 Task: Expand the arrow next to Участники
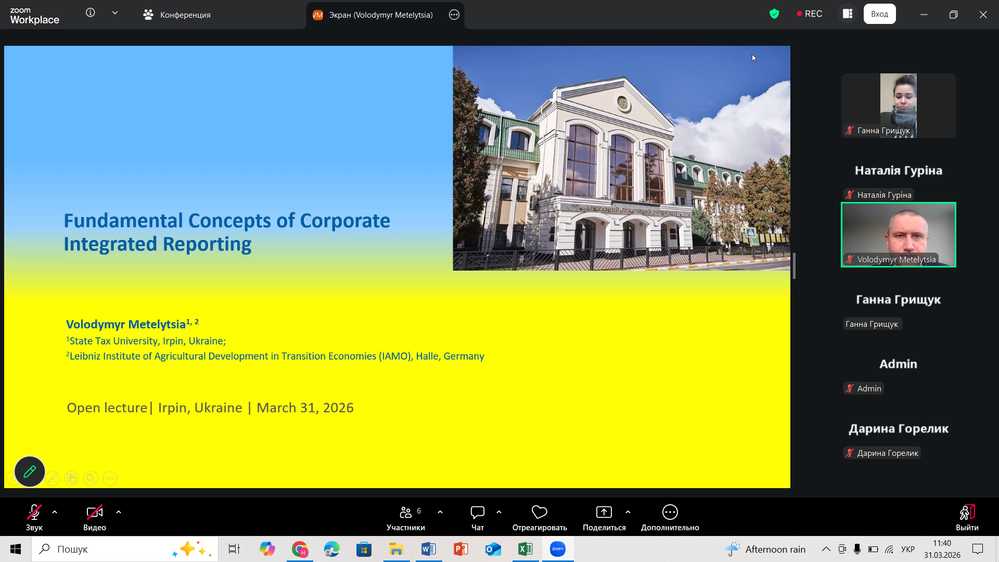pyautogui.click(x=440, y=512)
